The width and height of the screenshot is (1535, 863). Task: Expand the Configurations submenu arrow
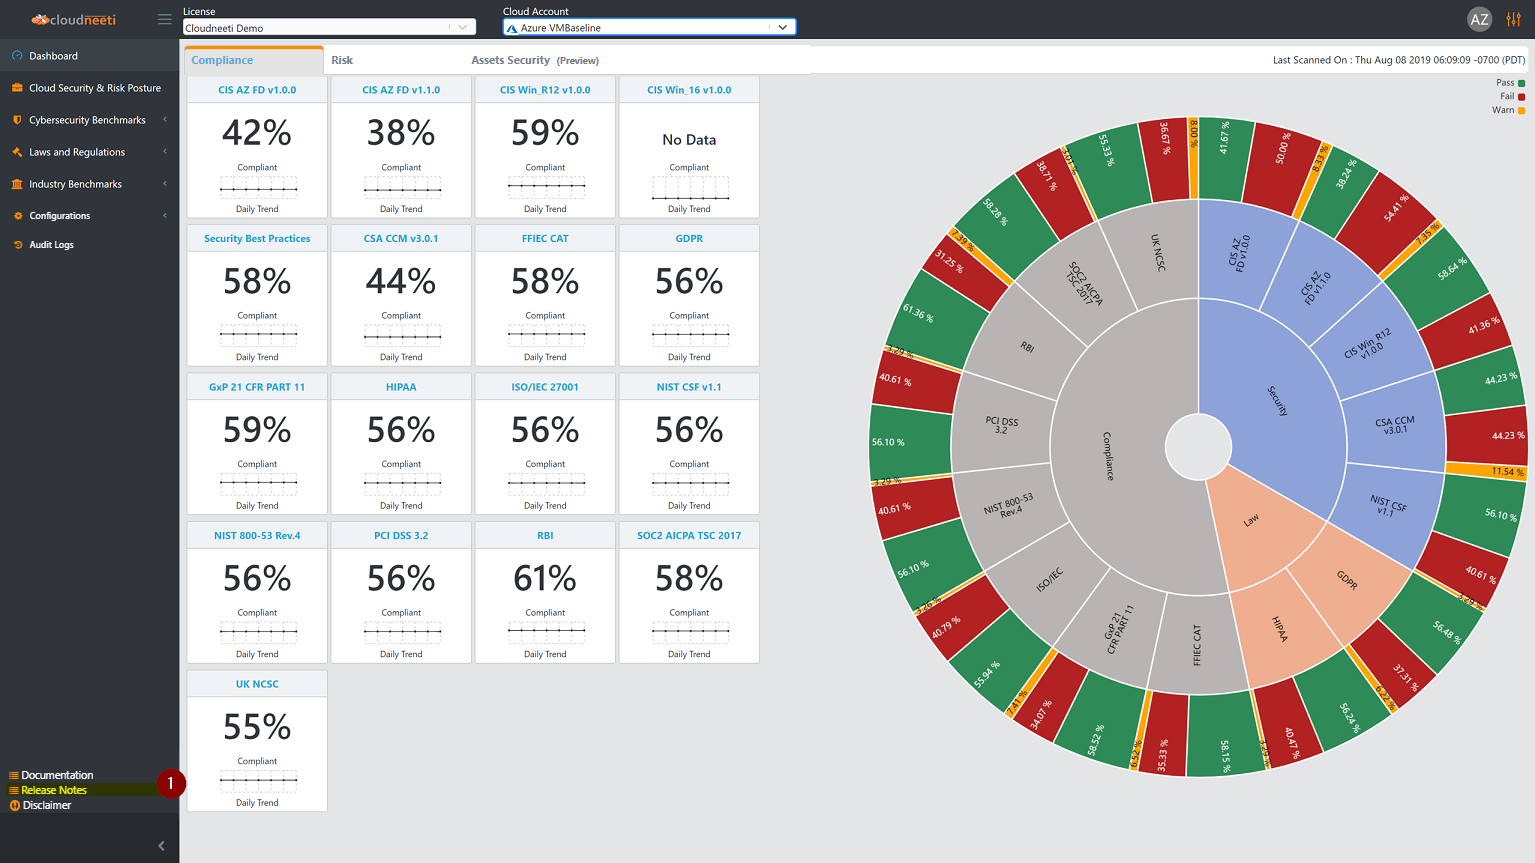165,216
